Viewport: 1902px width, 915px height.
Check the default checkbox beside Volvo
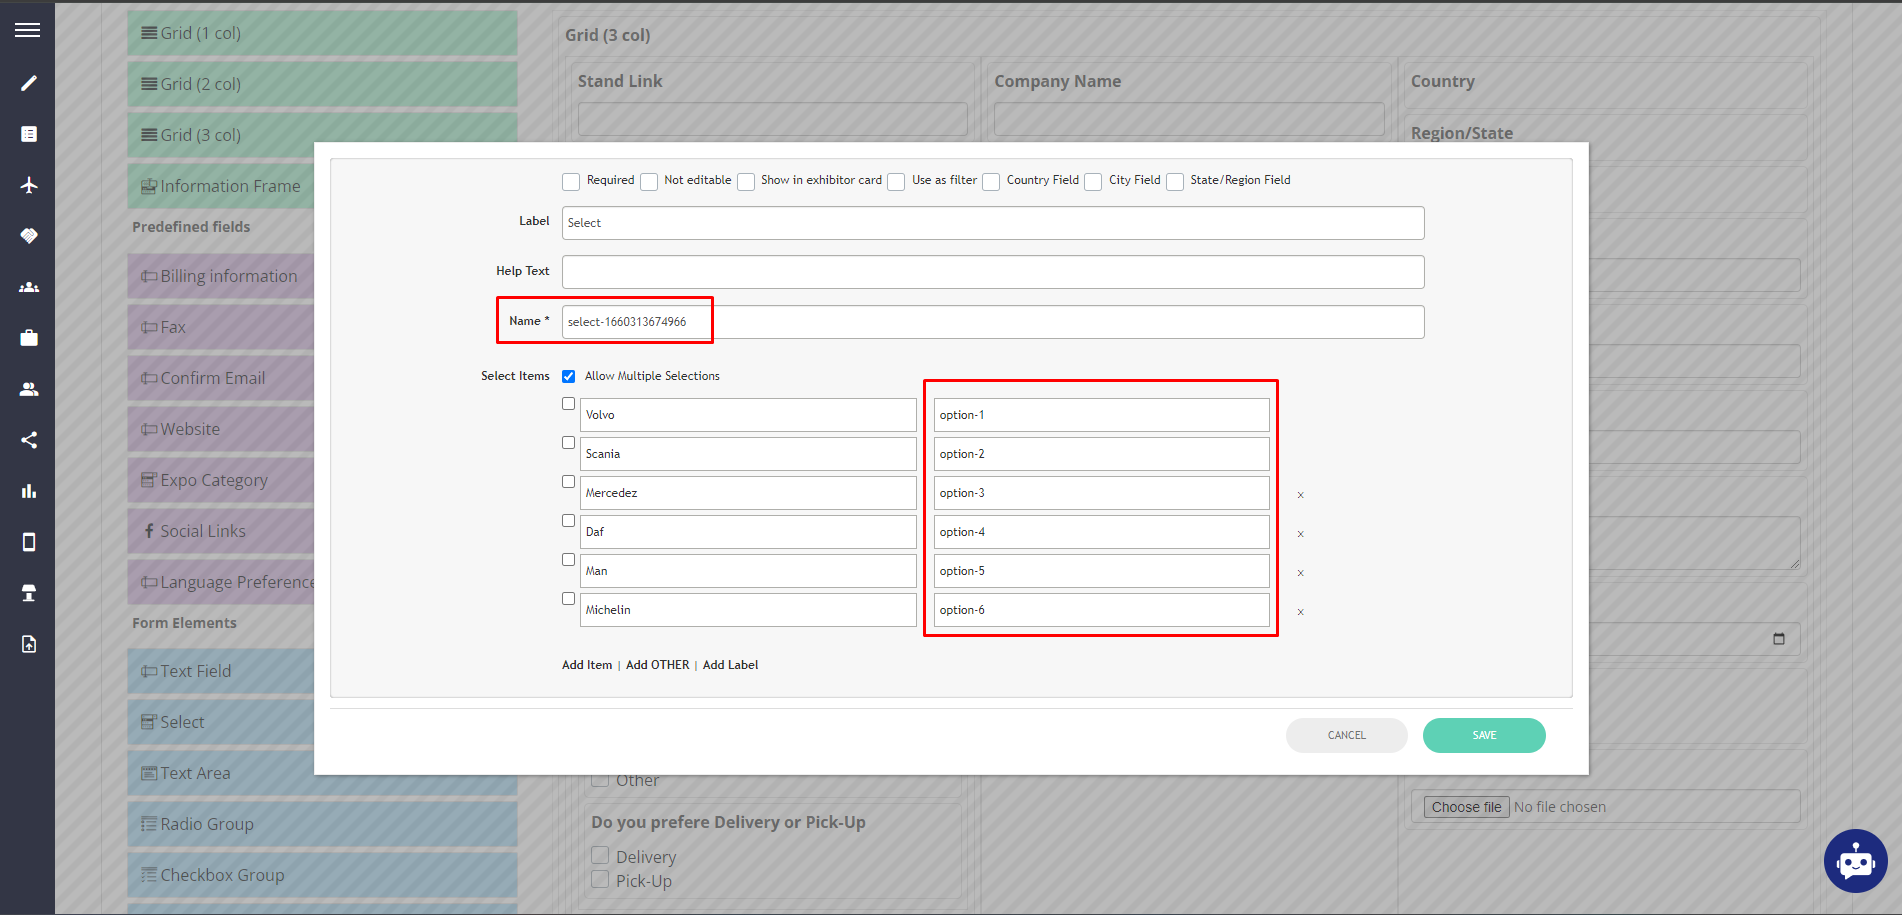pyautogui.click(x=569, y=404)
